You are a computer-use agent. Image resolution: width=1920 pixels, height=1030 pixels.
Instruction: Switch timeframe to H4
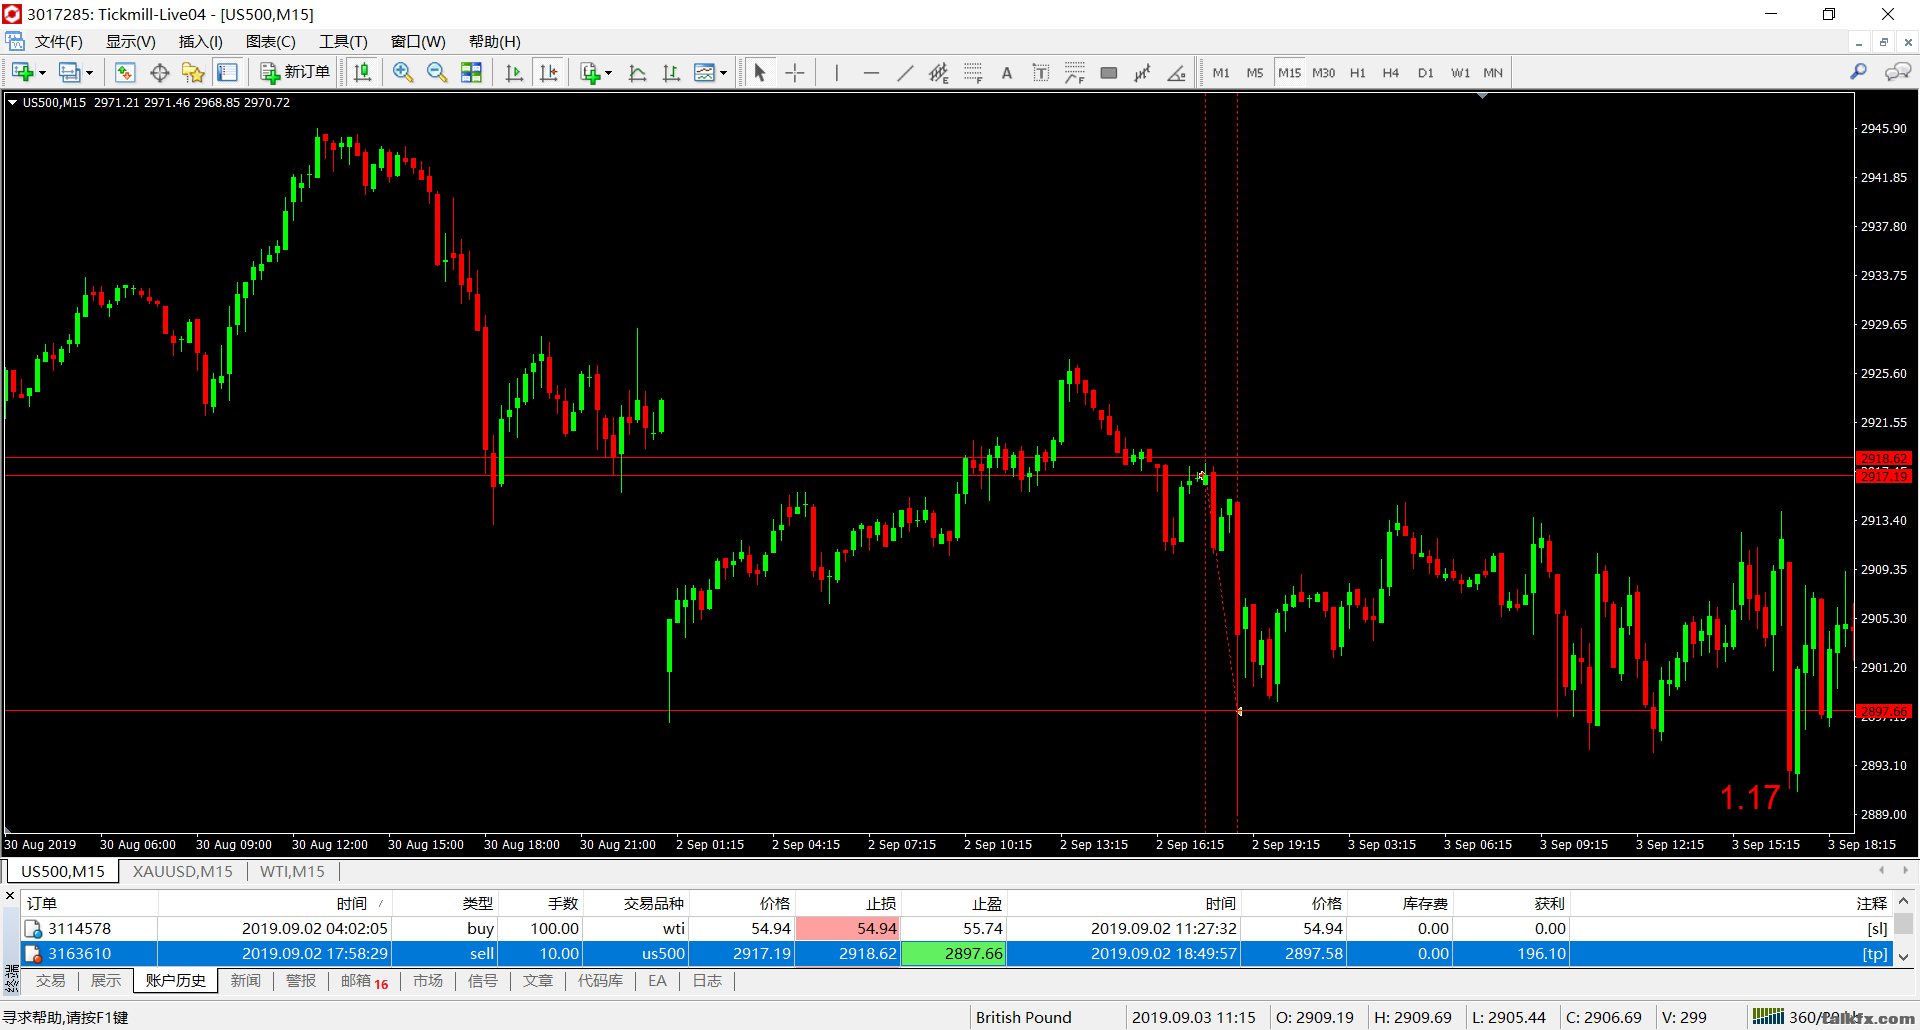1391,72
